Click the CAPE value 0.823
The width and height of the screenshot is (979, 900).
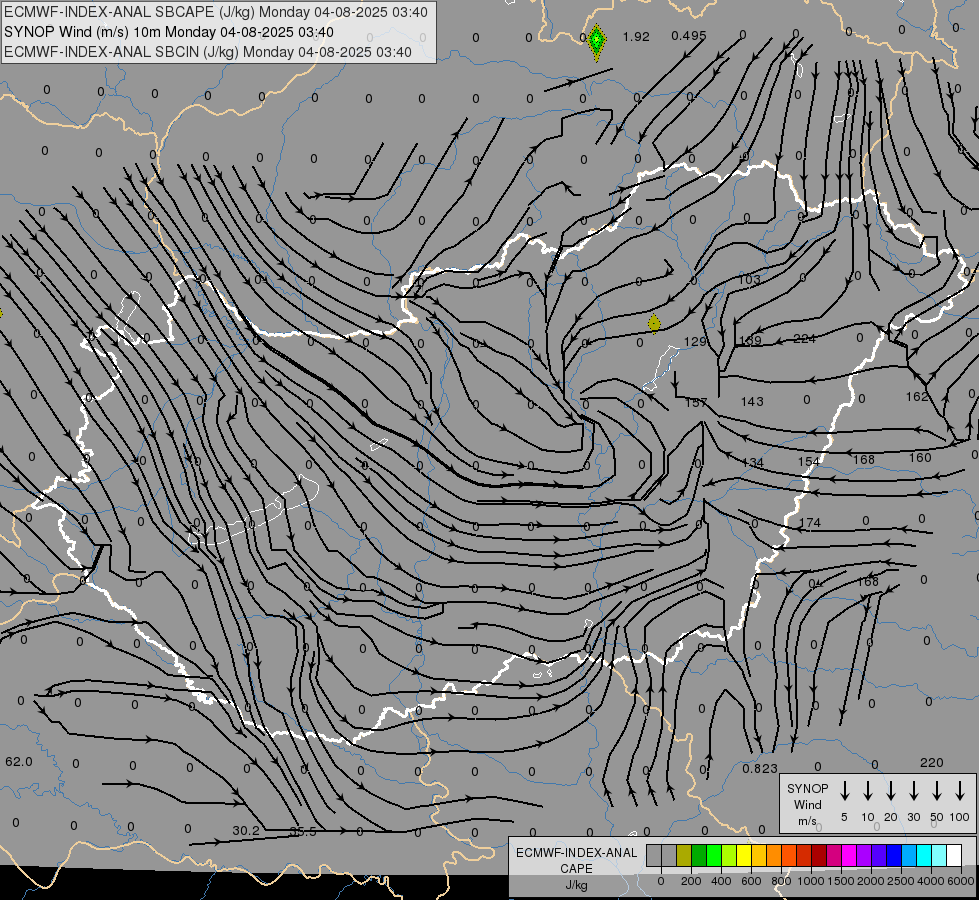pos(760,768)
